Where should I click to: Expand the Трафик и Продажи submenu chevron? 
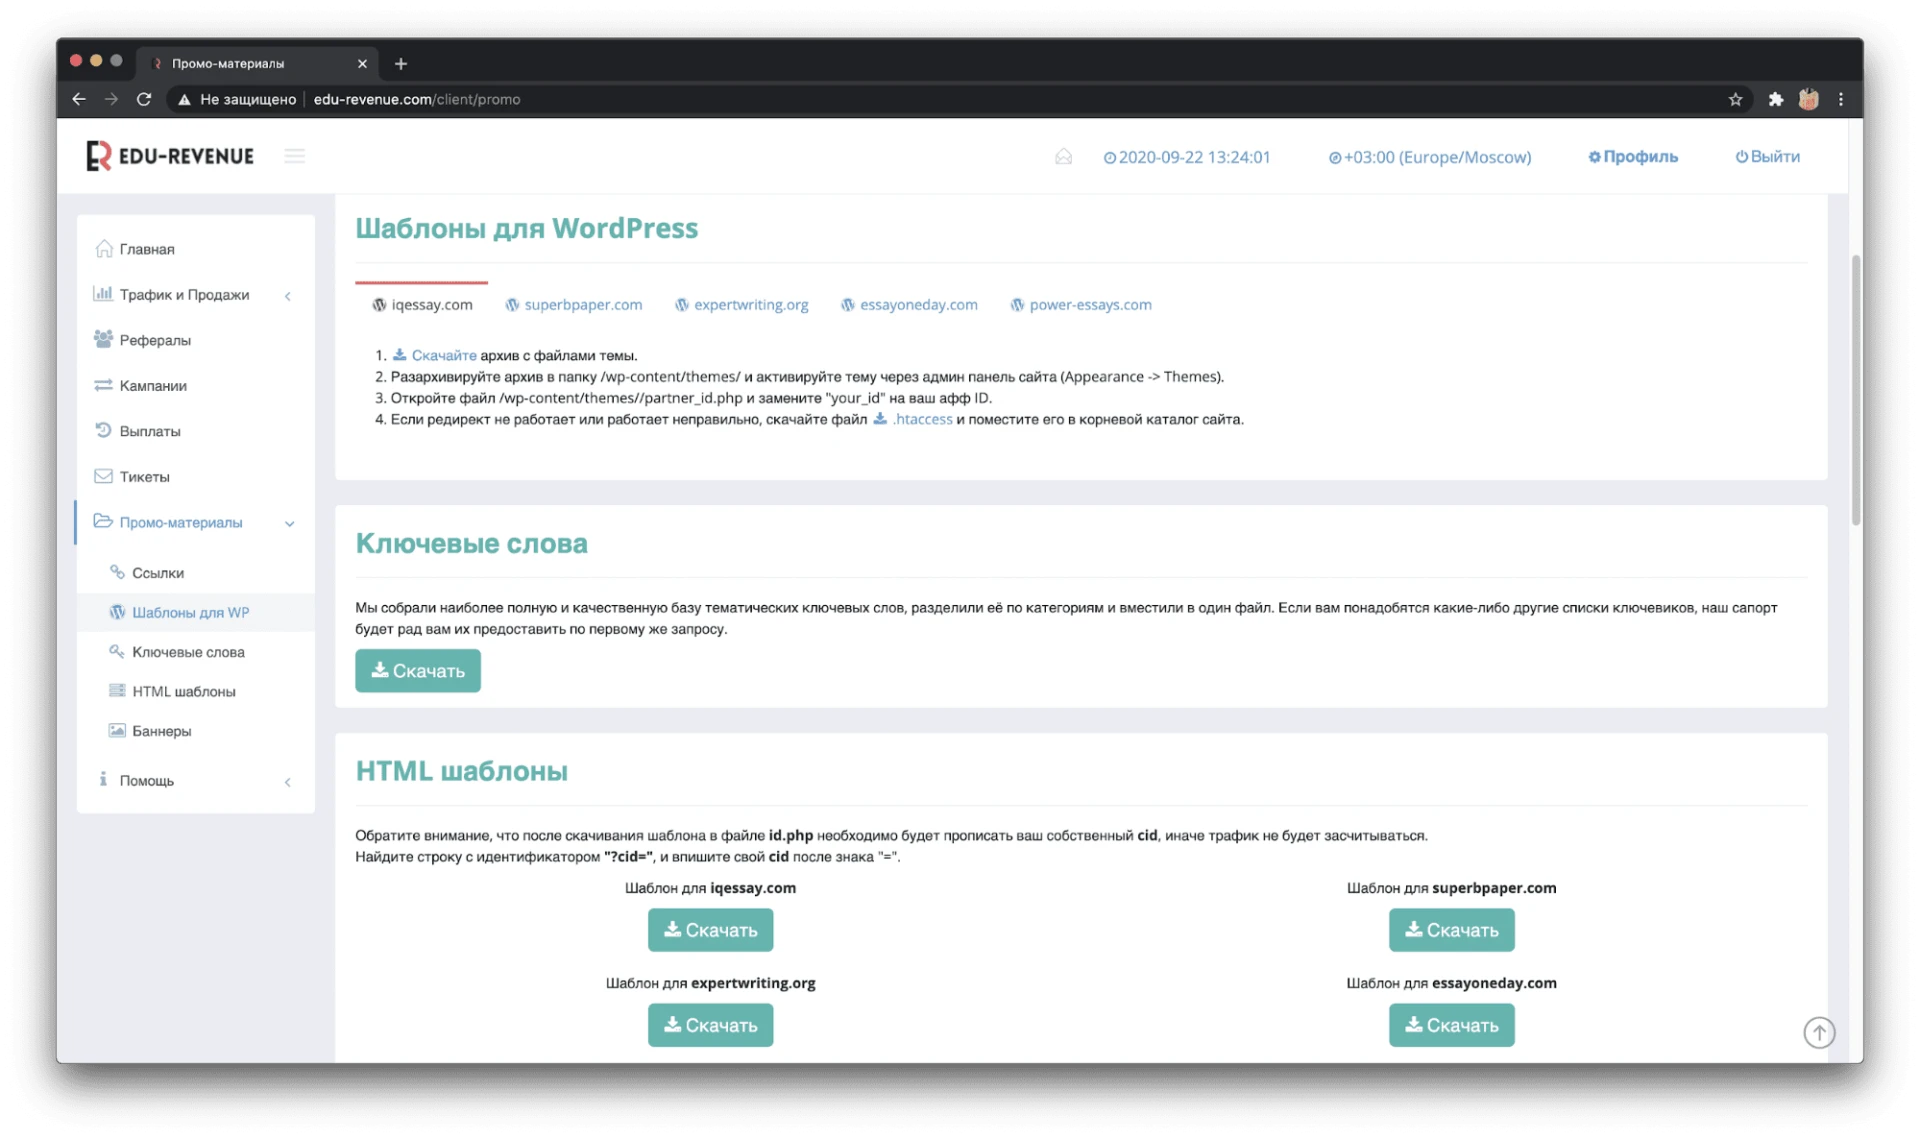tap(288, 295)
